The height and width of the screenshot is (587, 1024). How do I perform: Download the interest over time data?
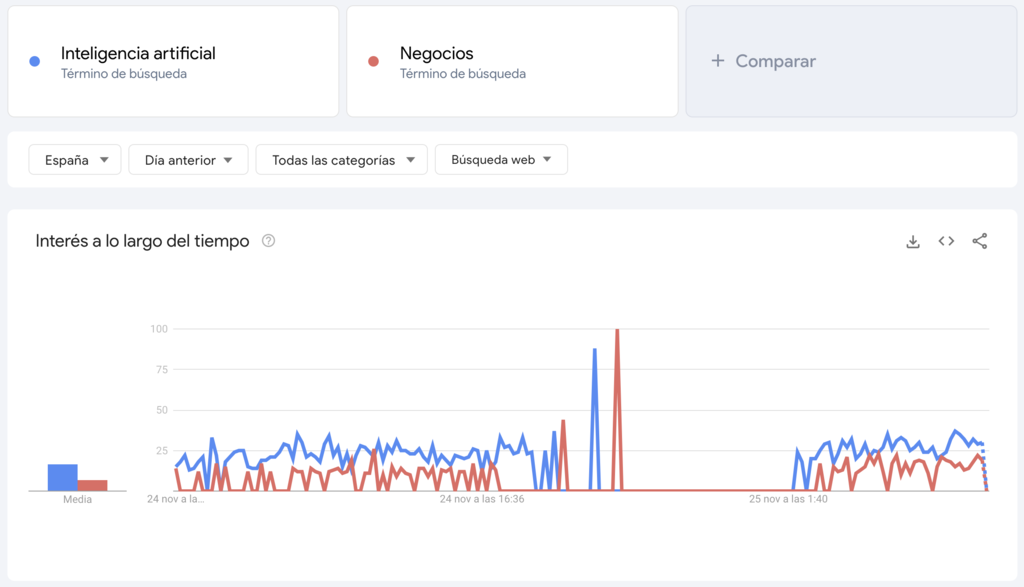(x=912, y=241)
